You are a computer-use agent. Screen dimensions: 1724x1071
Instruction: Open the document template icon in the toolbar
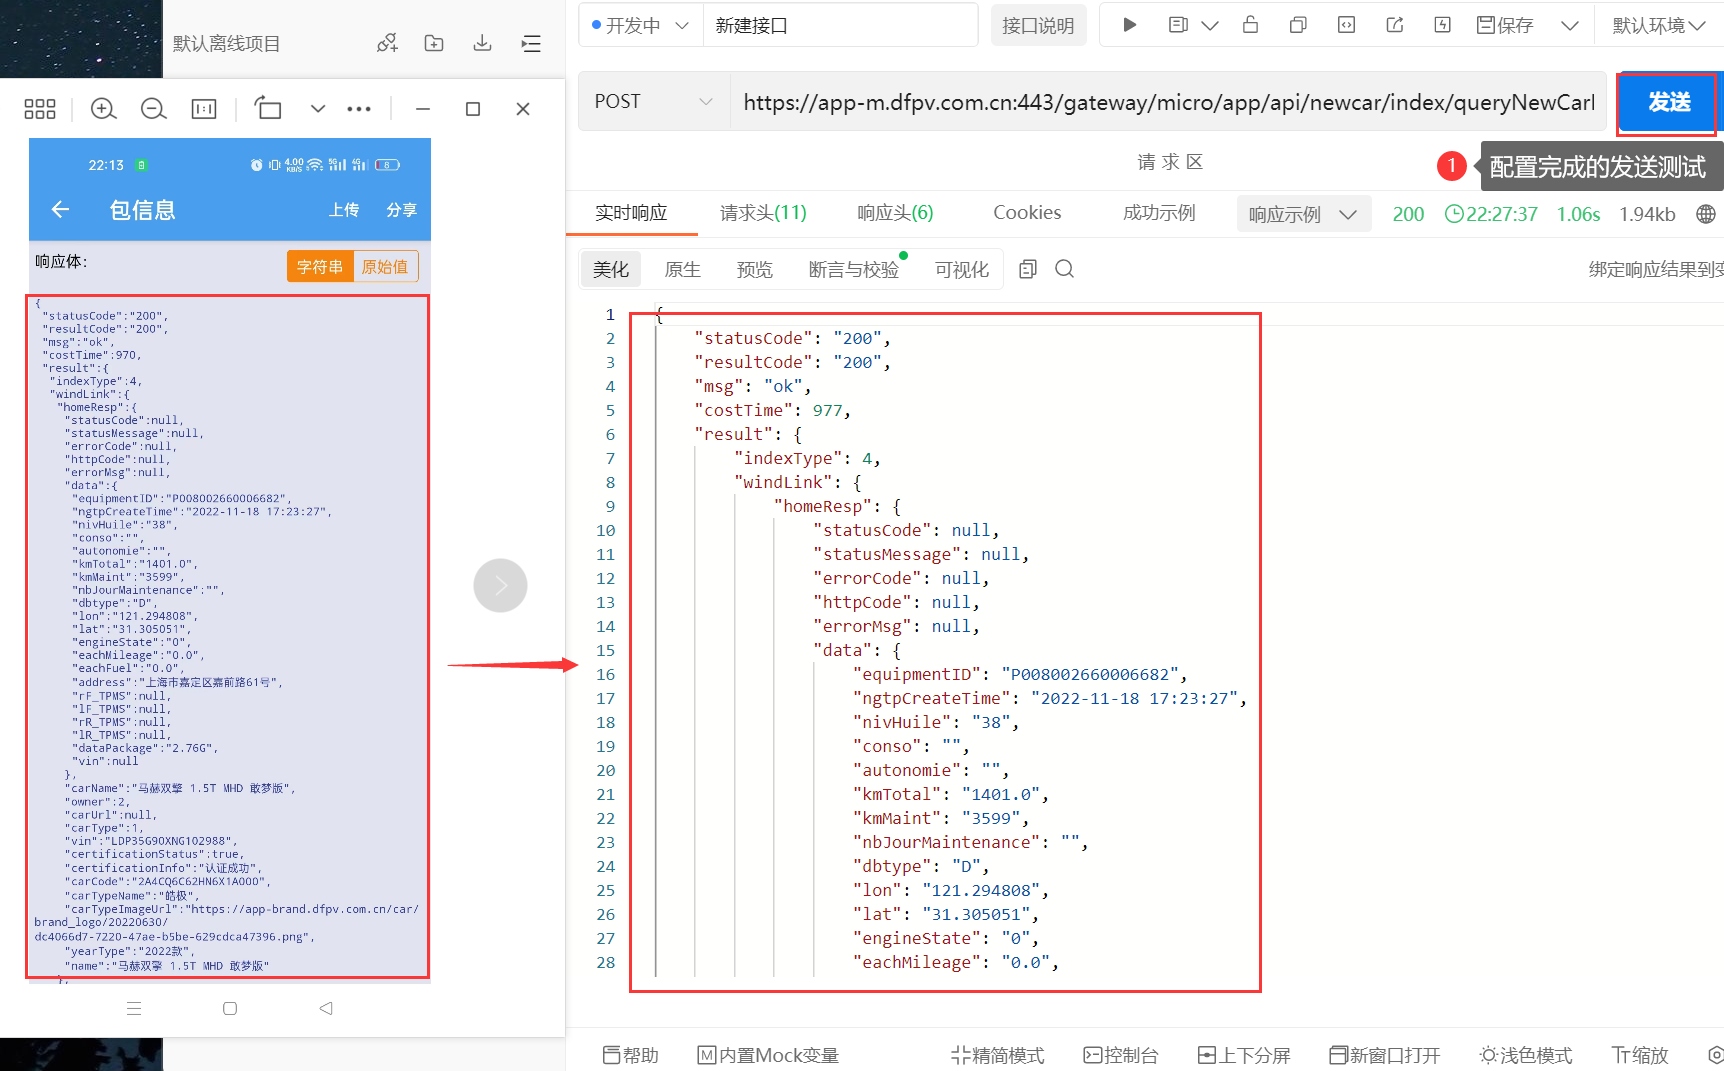1178,25
